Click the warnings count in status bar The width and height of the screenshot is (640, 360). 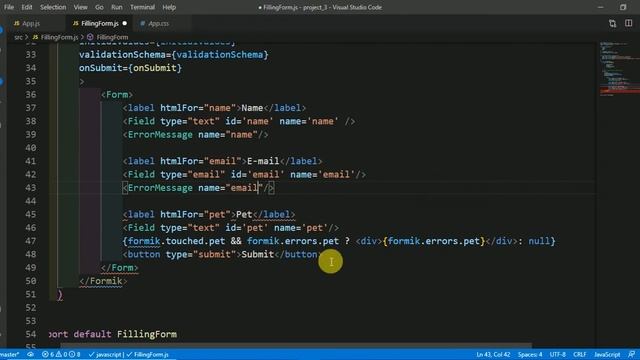[x=61, y=355]
